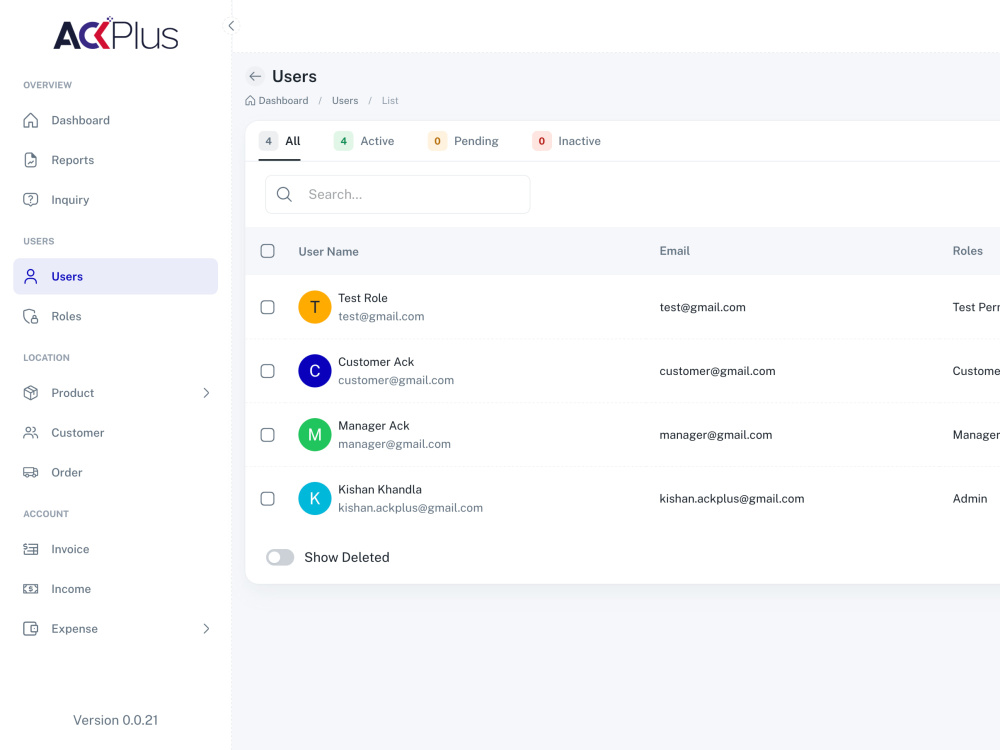Click the orange T avatar
This screenshot has width=1000, height=750.
pos(314,307)
